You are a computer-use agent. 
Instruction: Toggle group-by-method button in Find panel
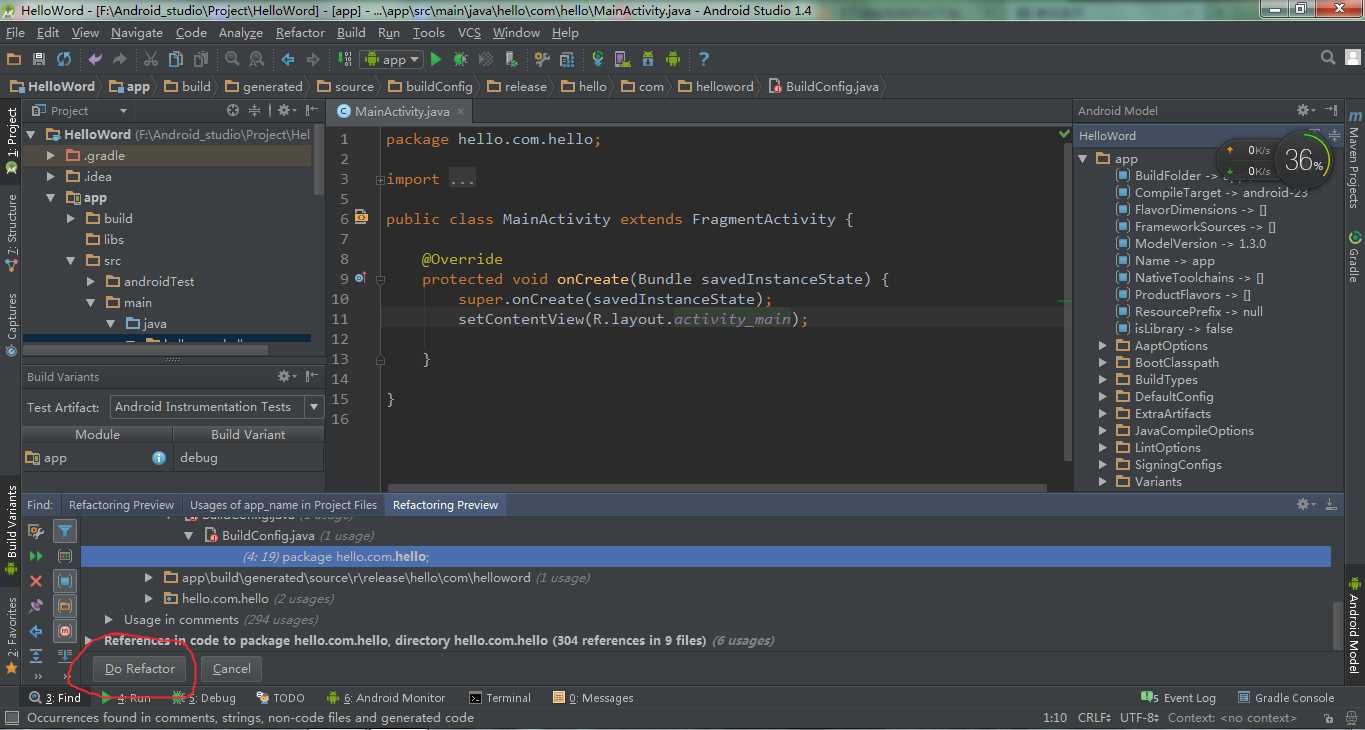64,631
